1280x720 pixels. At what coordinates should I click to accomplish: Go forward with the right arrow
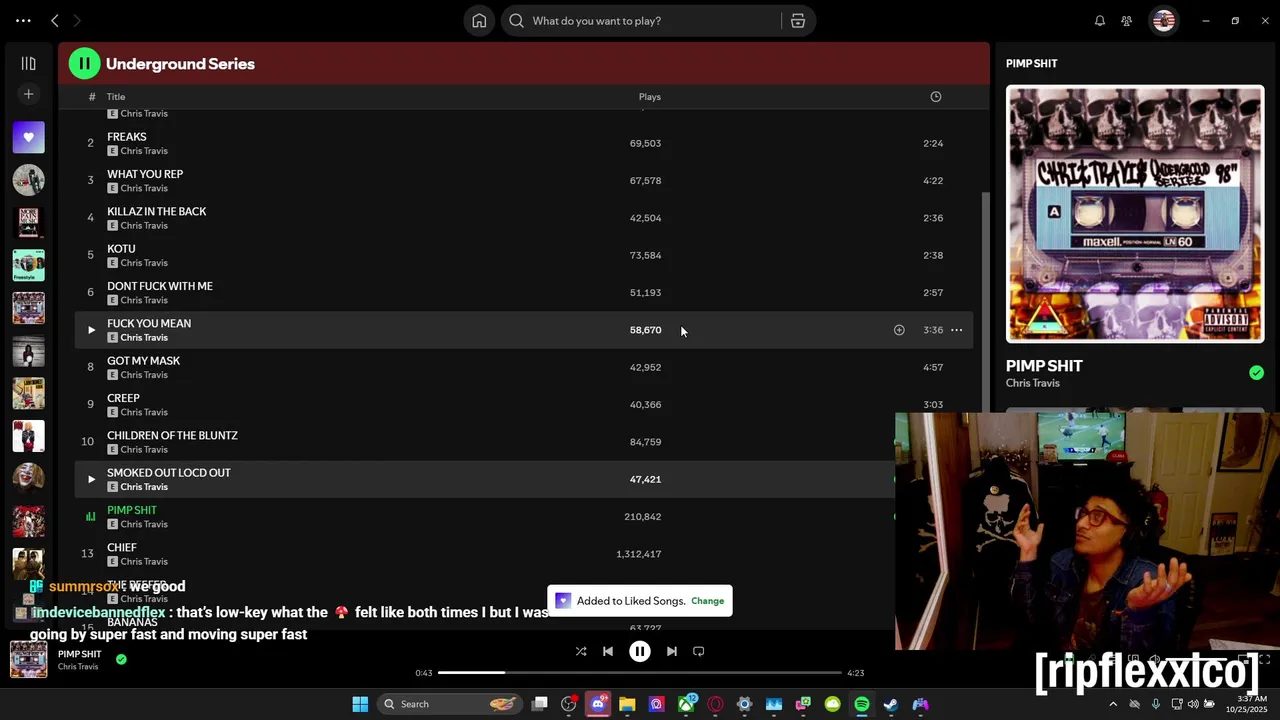click(77, 21)
